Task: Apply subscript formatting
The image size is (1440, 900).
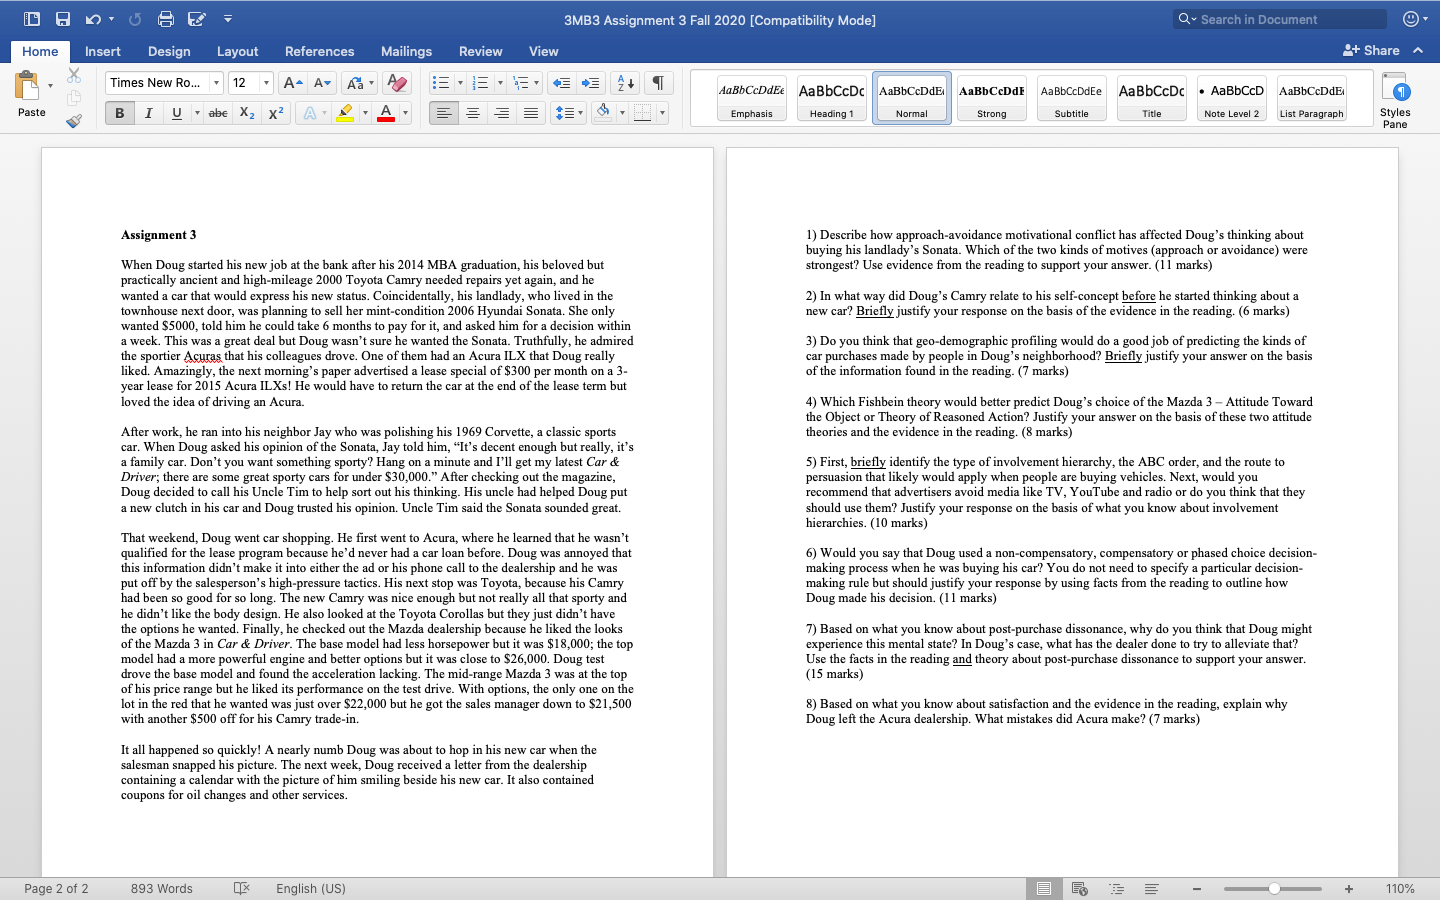Action: (x=247, y=113)
